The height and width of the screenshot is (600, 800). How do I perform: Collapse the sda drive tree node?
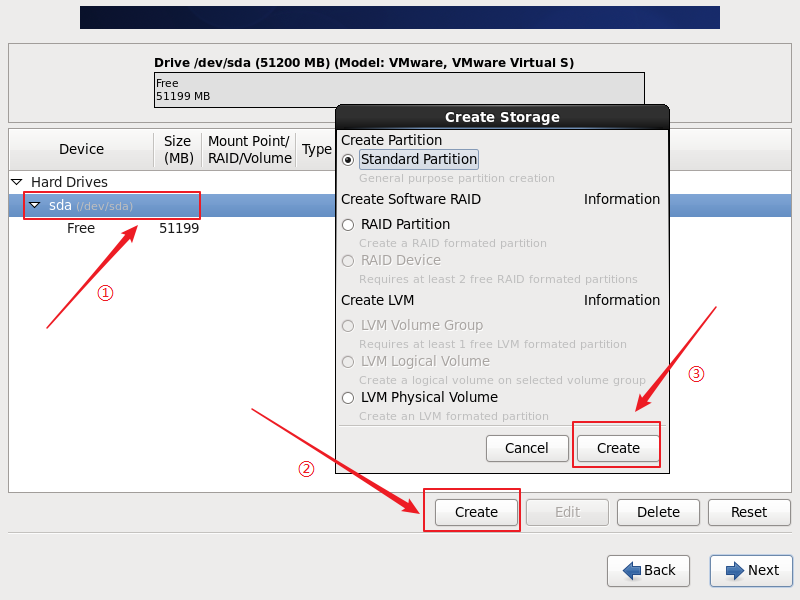tap(35, 205)
